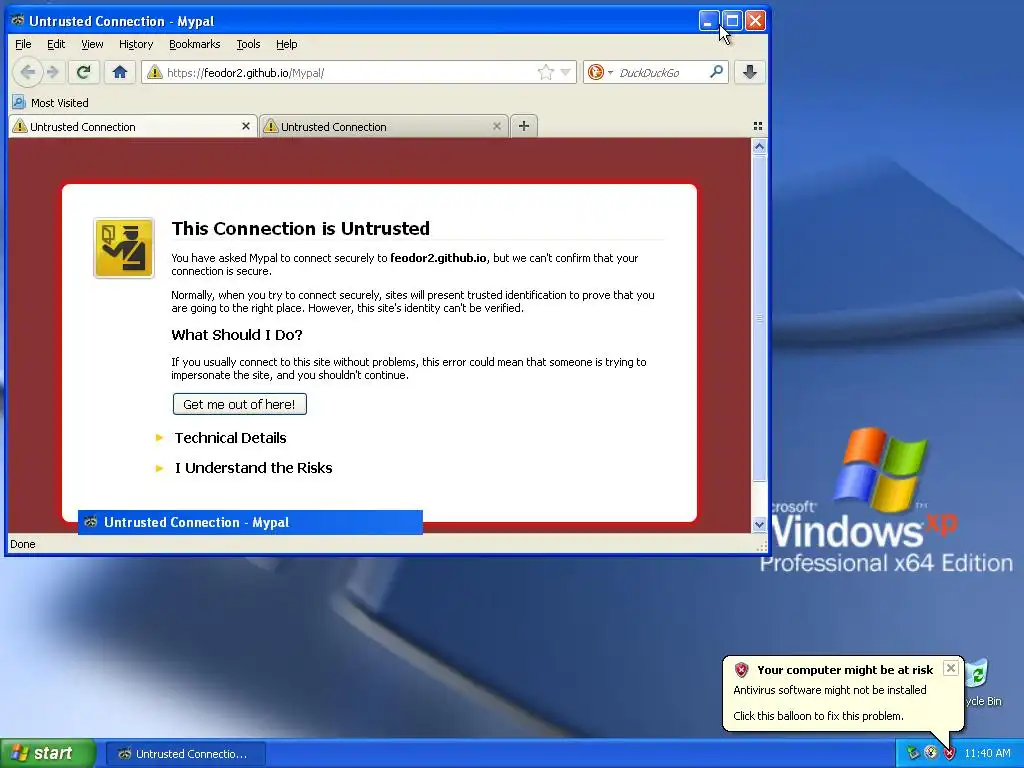Image resolution: width=1024 pixels, height=768 pixels.
Task: Open the address bar history dropdown
Action: coord(566,72)
